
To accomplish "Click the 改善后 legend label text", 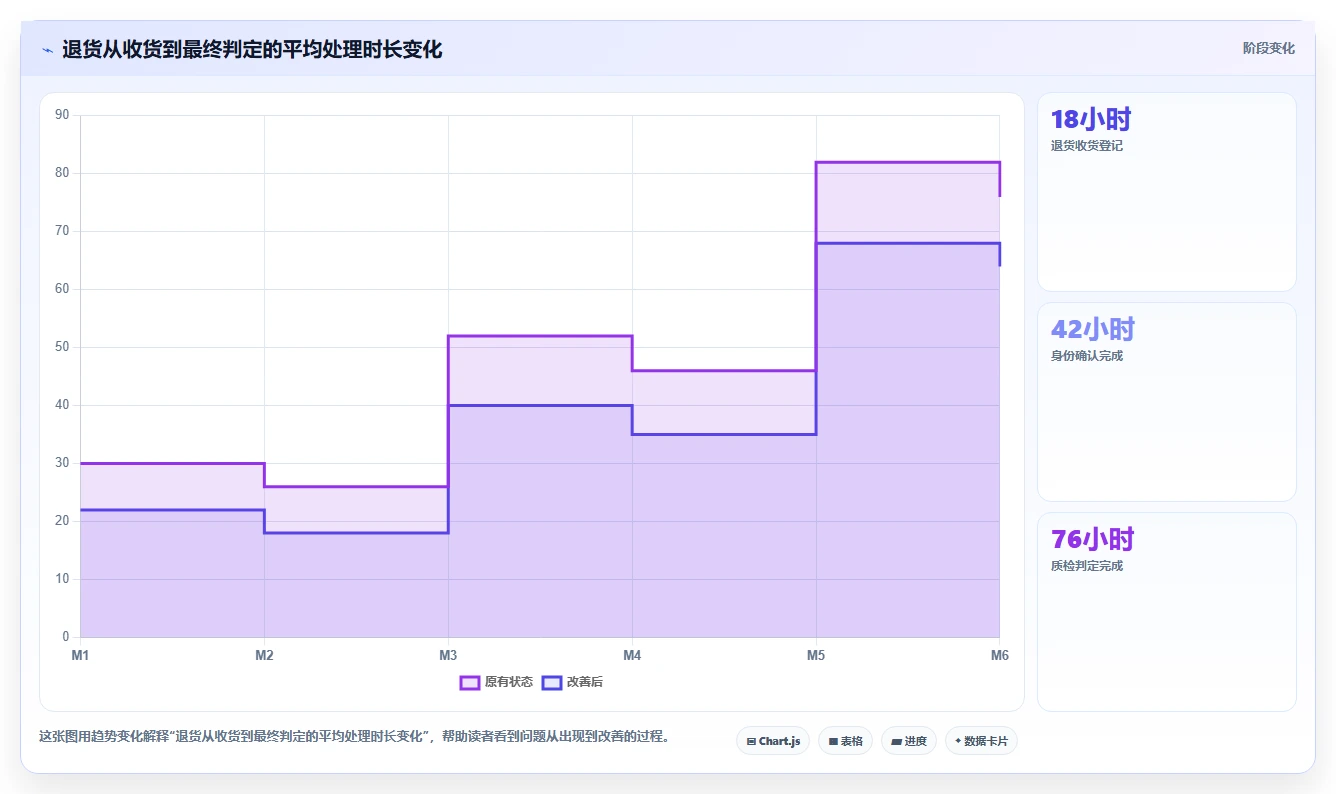I will [585, 683].
